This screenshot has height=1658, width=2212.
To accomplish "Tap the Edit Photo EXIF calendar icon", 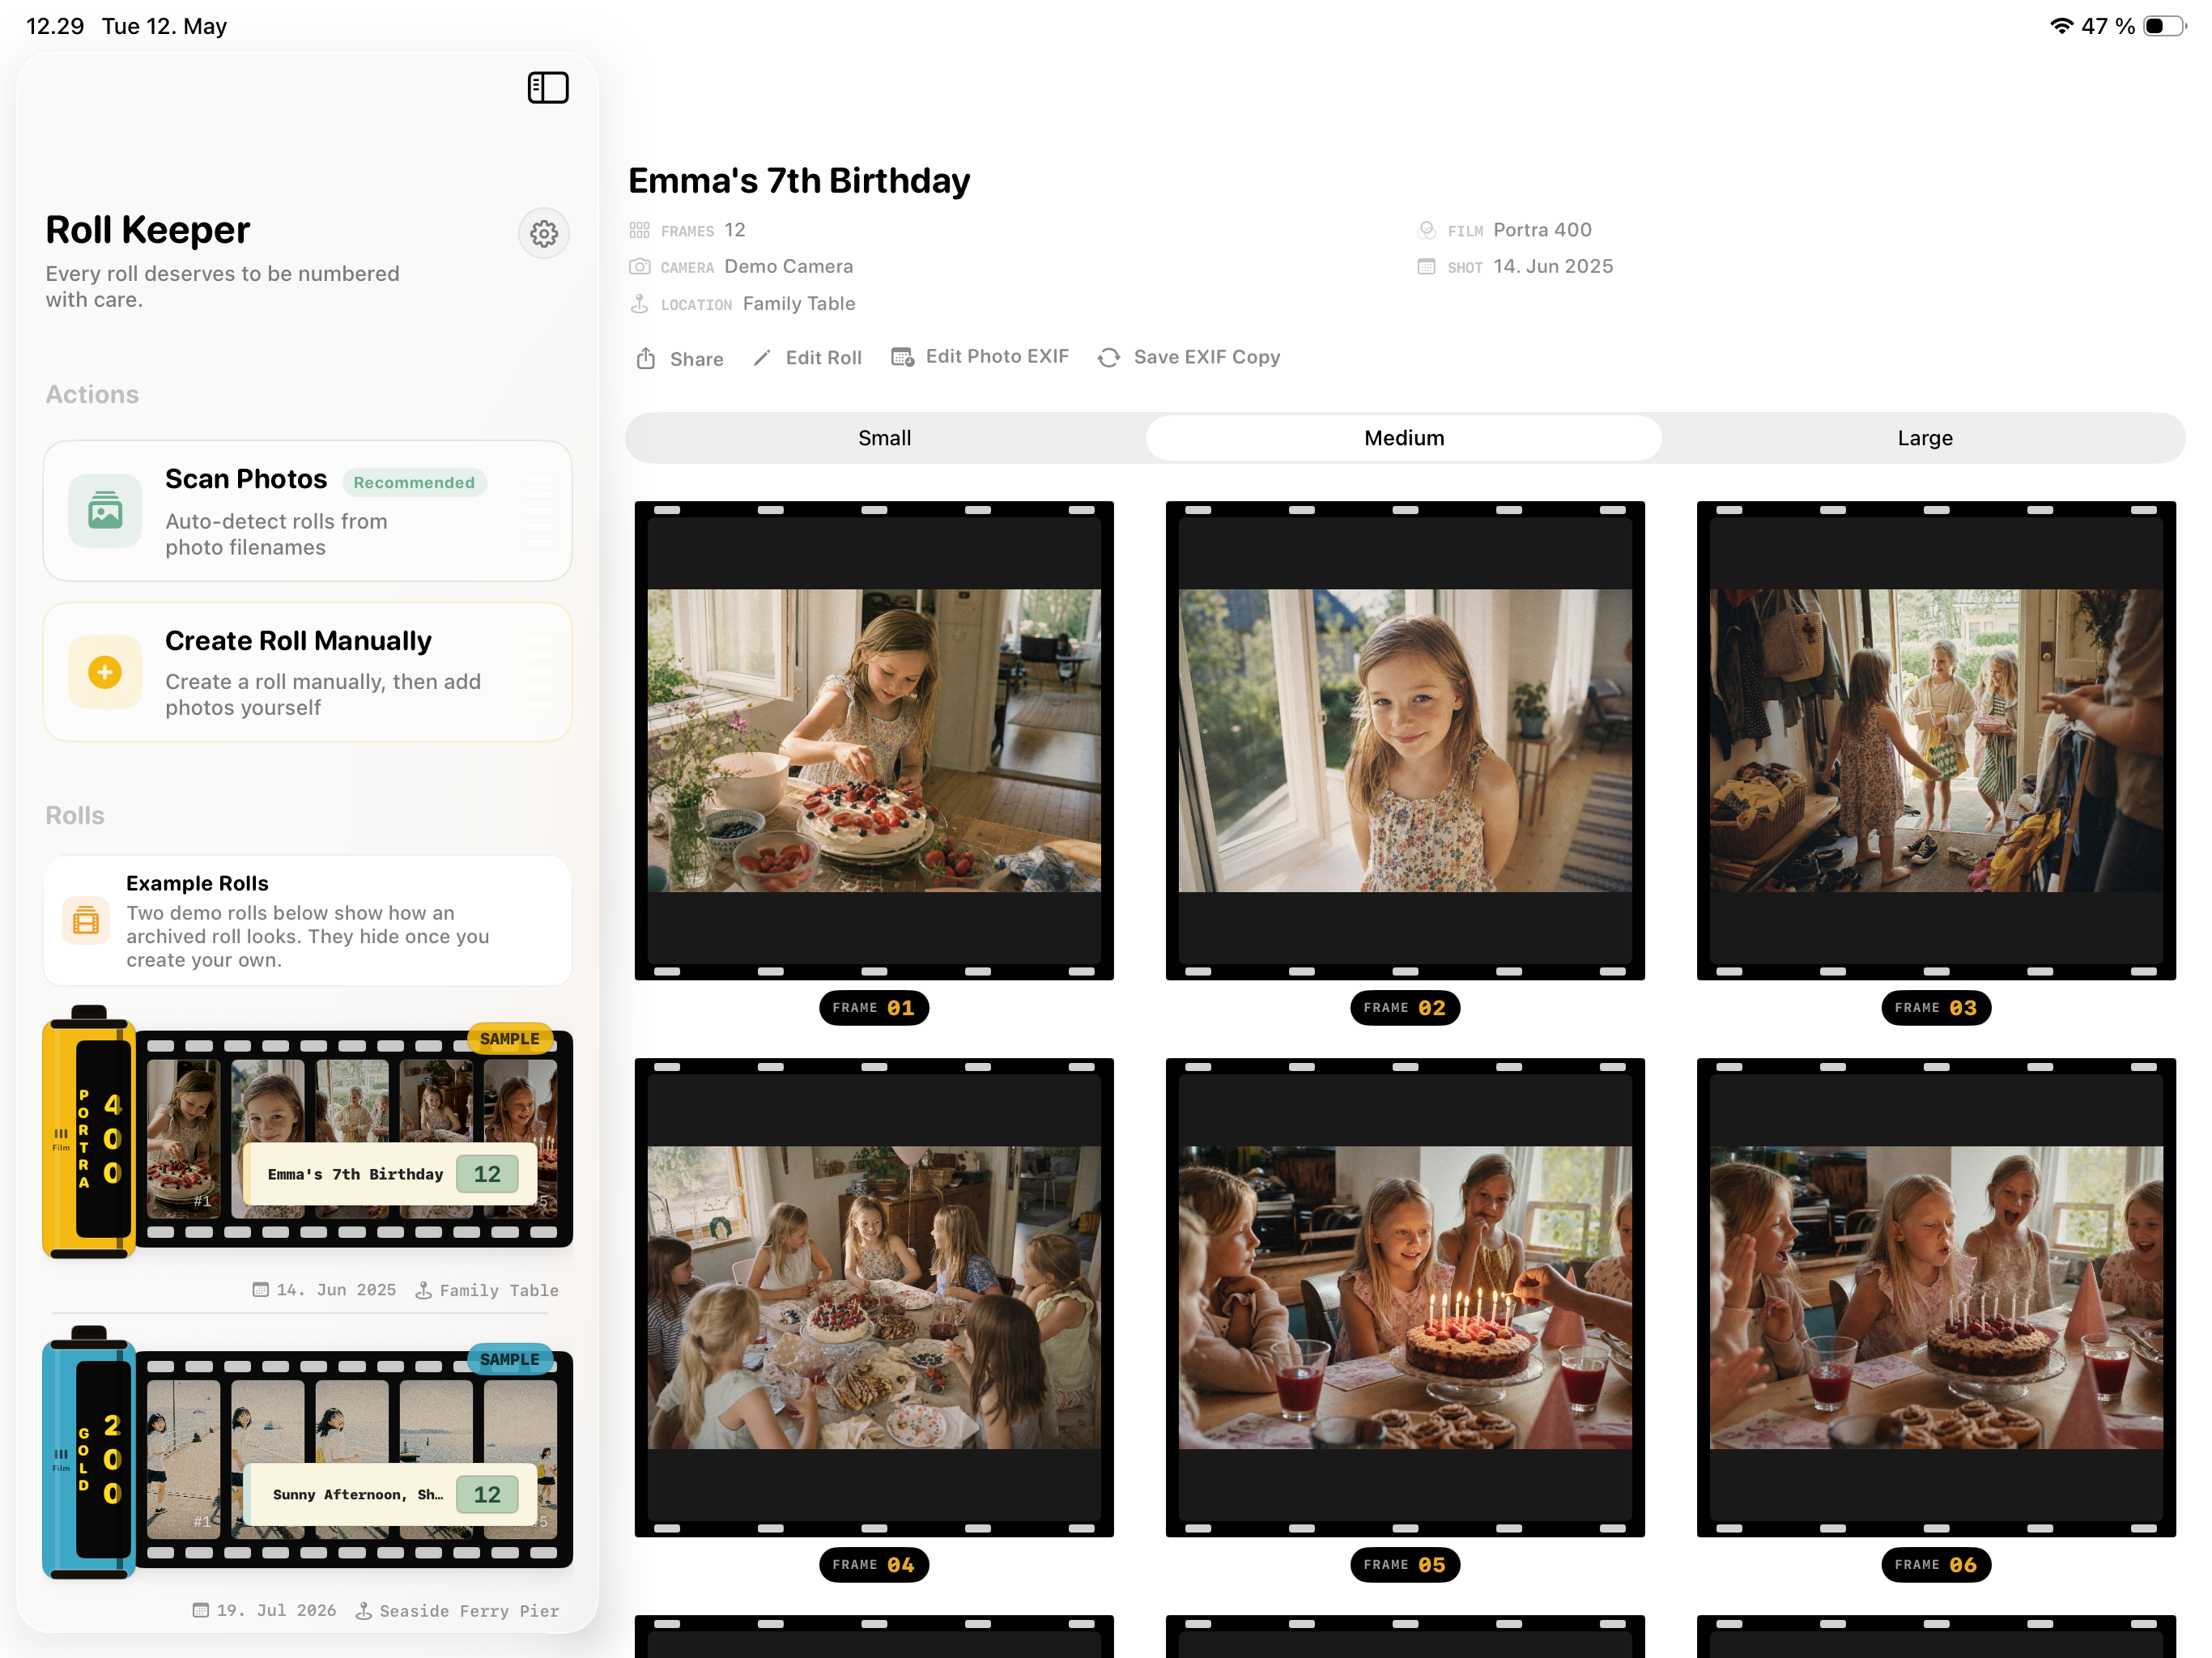I will point(902,357).
